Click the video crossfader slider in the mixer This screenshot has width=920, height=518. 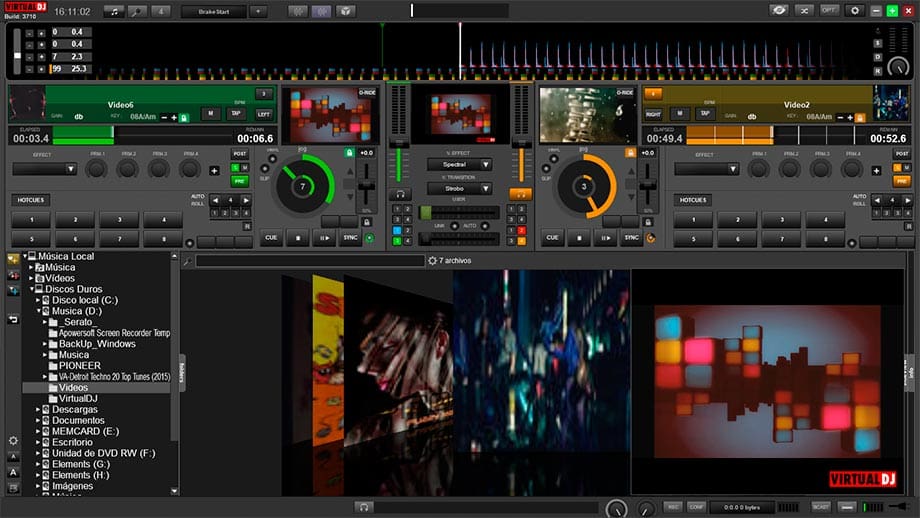click(x=459, y=239)
